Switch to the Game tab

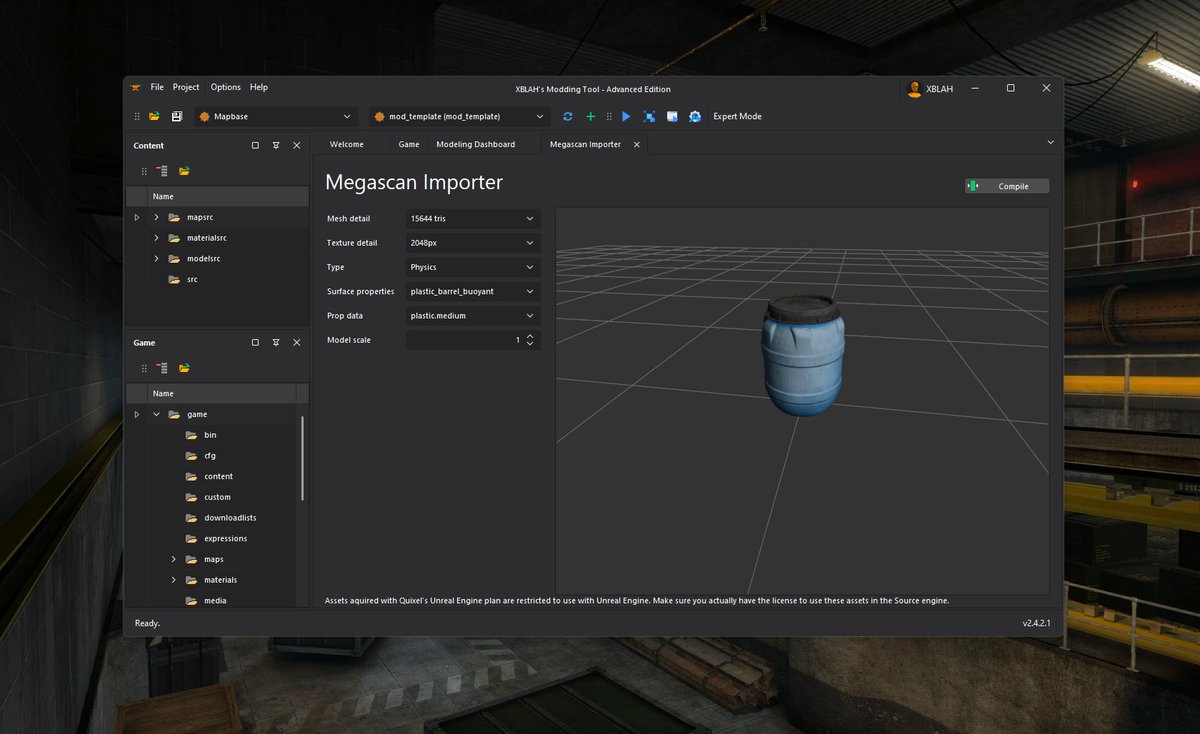[x=409, y=145]
